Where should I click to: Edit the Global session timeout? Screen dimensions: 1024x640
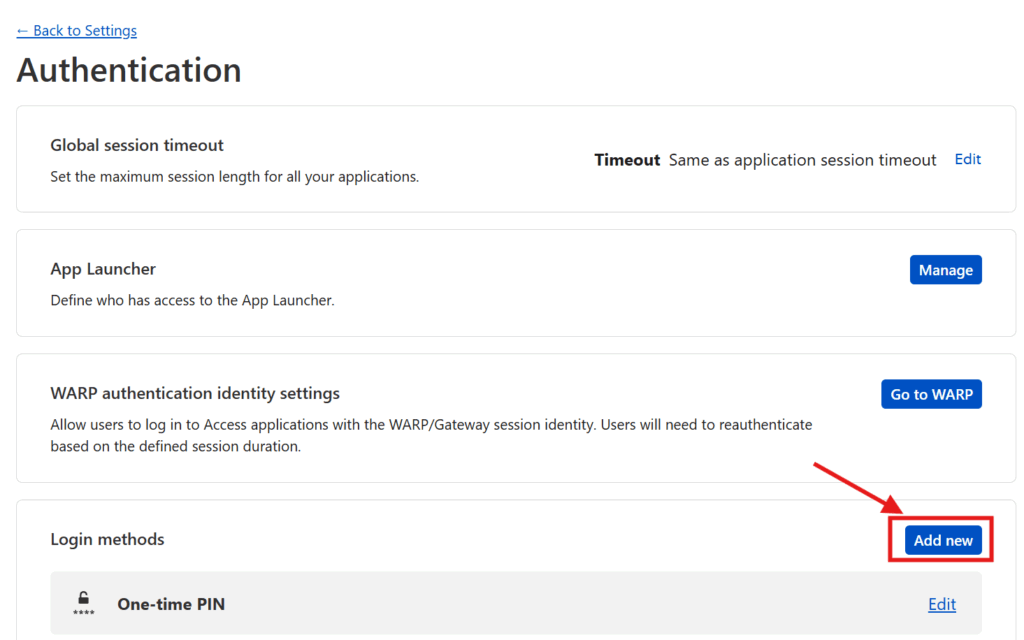[967, 159]
